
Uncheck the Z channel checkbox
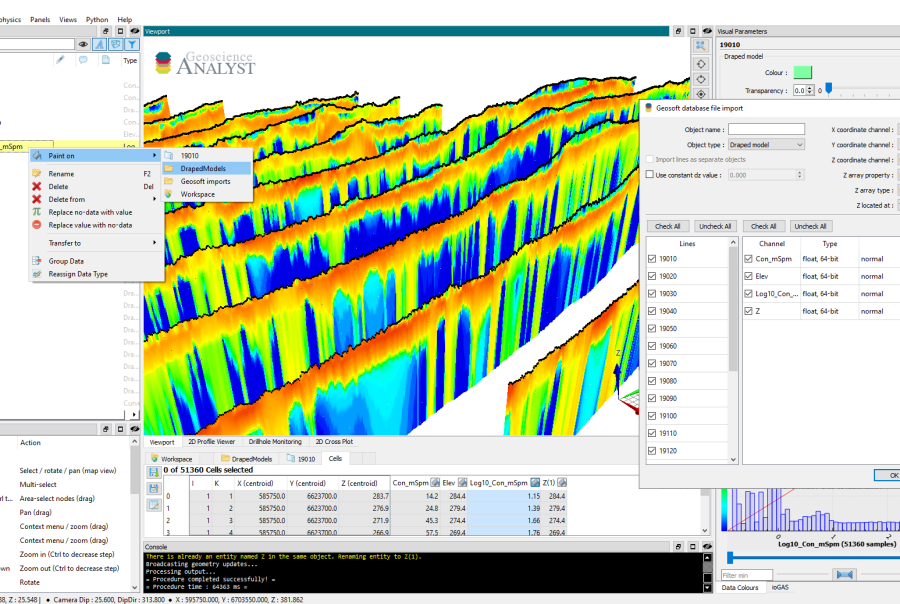point(748,311)
